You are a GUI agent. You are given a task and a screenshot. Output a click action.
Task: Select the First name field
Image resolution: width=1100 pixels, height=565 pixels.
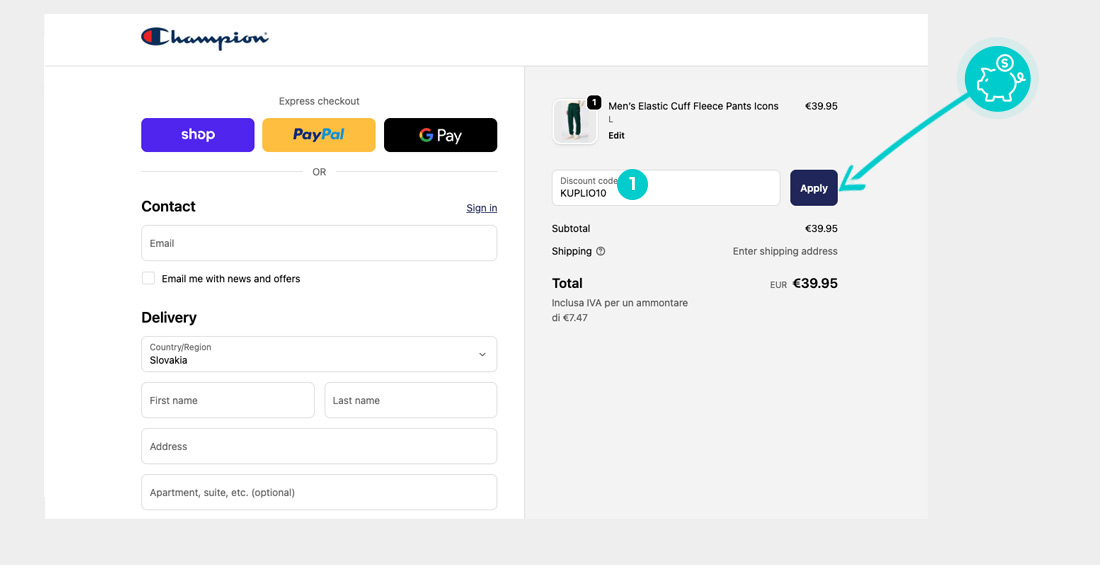228,400
